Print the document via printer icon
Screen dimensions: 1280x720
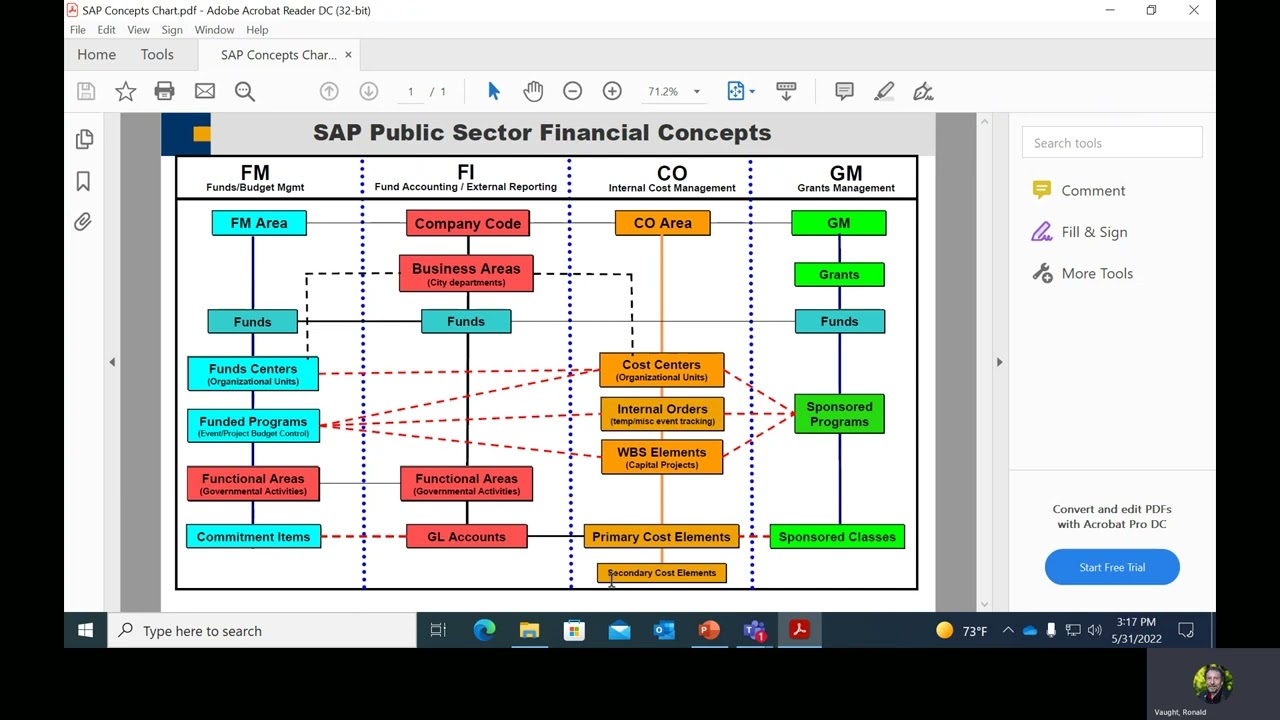point(164,91)
